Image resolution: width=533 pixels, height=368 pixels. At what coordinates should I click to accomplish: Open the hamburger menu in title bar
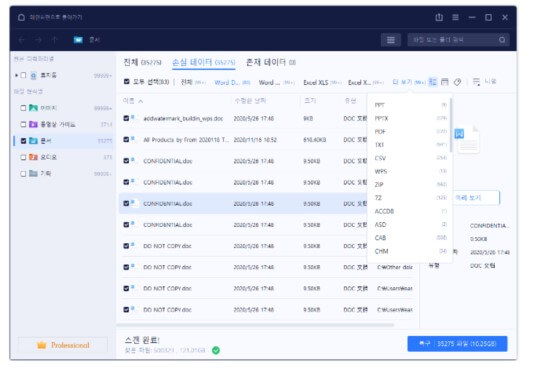pyautogui.click(x=455, y=17)
